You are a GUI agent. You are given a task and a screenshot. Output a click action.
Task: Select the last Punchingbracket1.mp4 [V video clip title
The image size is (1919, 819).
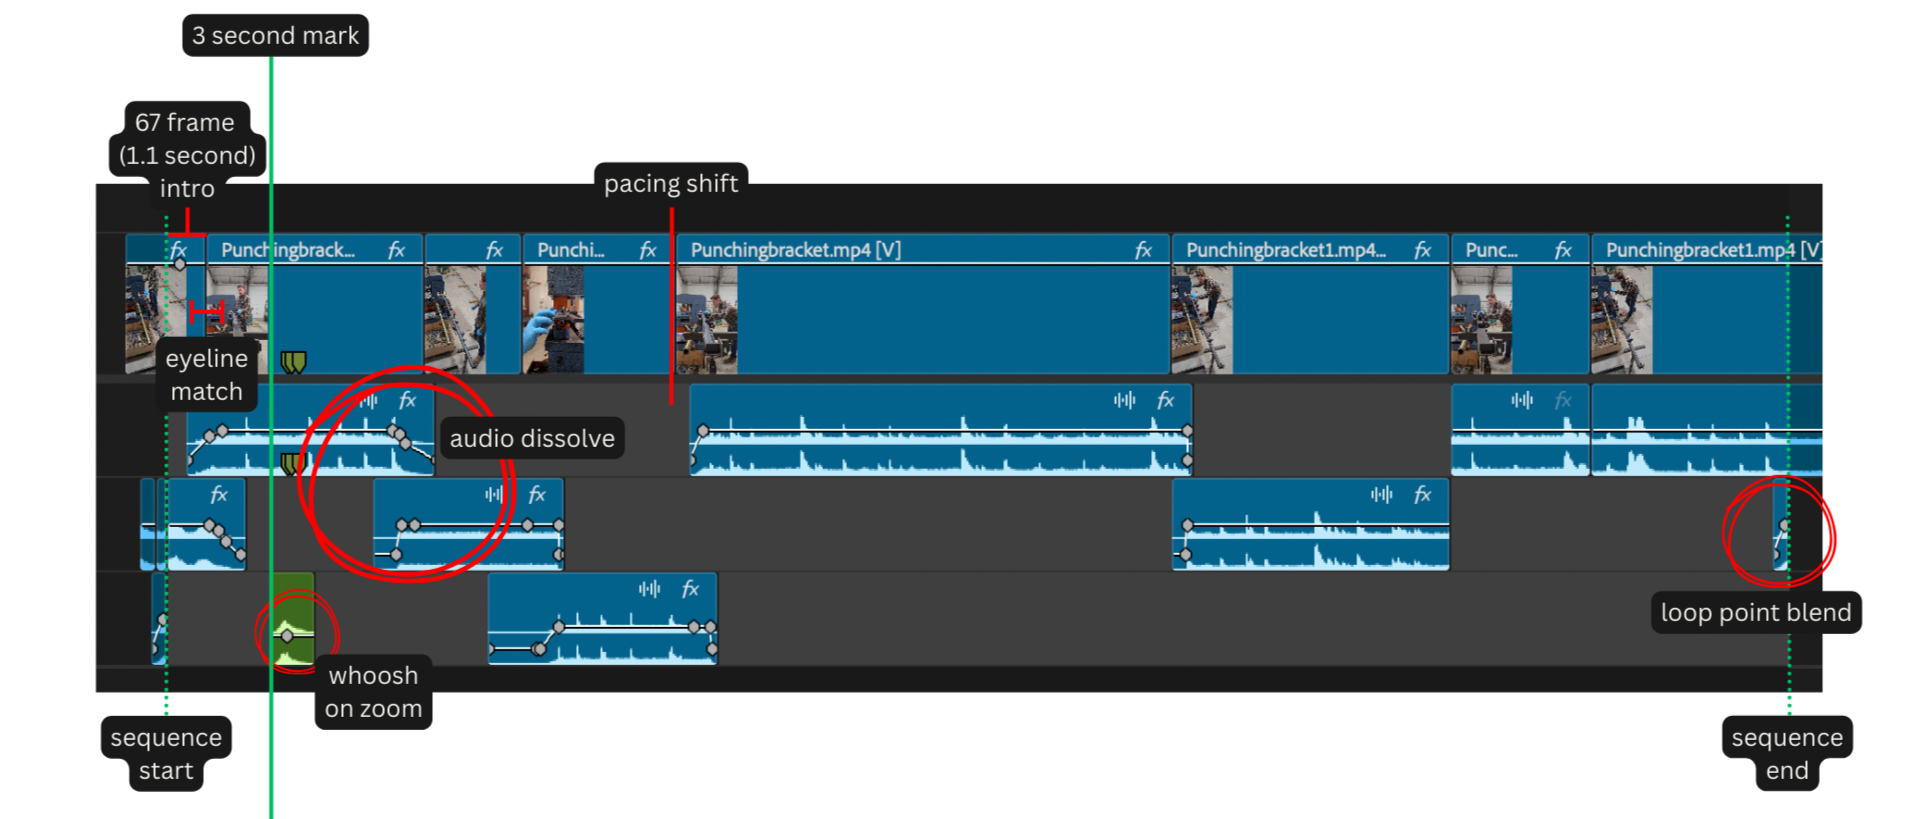tap(1700, 250)
